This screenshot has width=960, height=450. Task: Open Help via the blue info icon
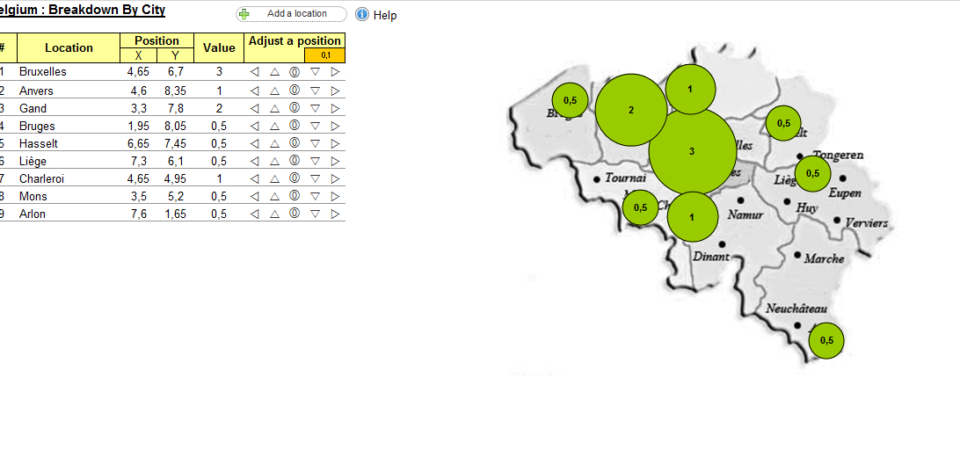[362, 15]
